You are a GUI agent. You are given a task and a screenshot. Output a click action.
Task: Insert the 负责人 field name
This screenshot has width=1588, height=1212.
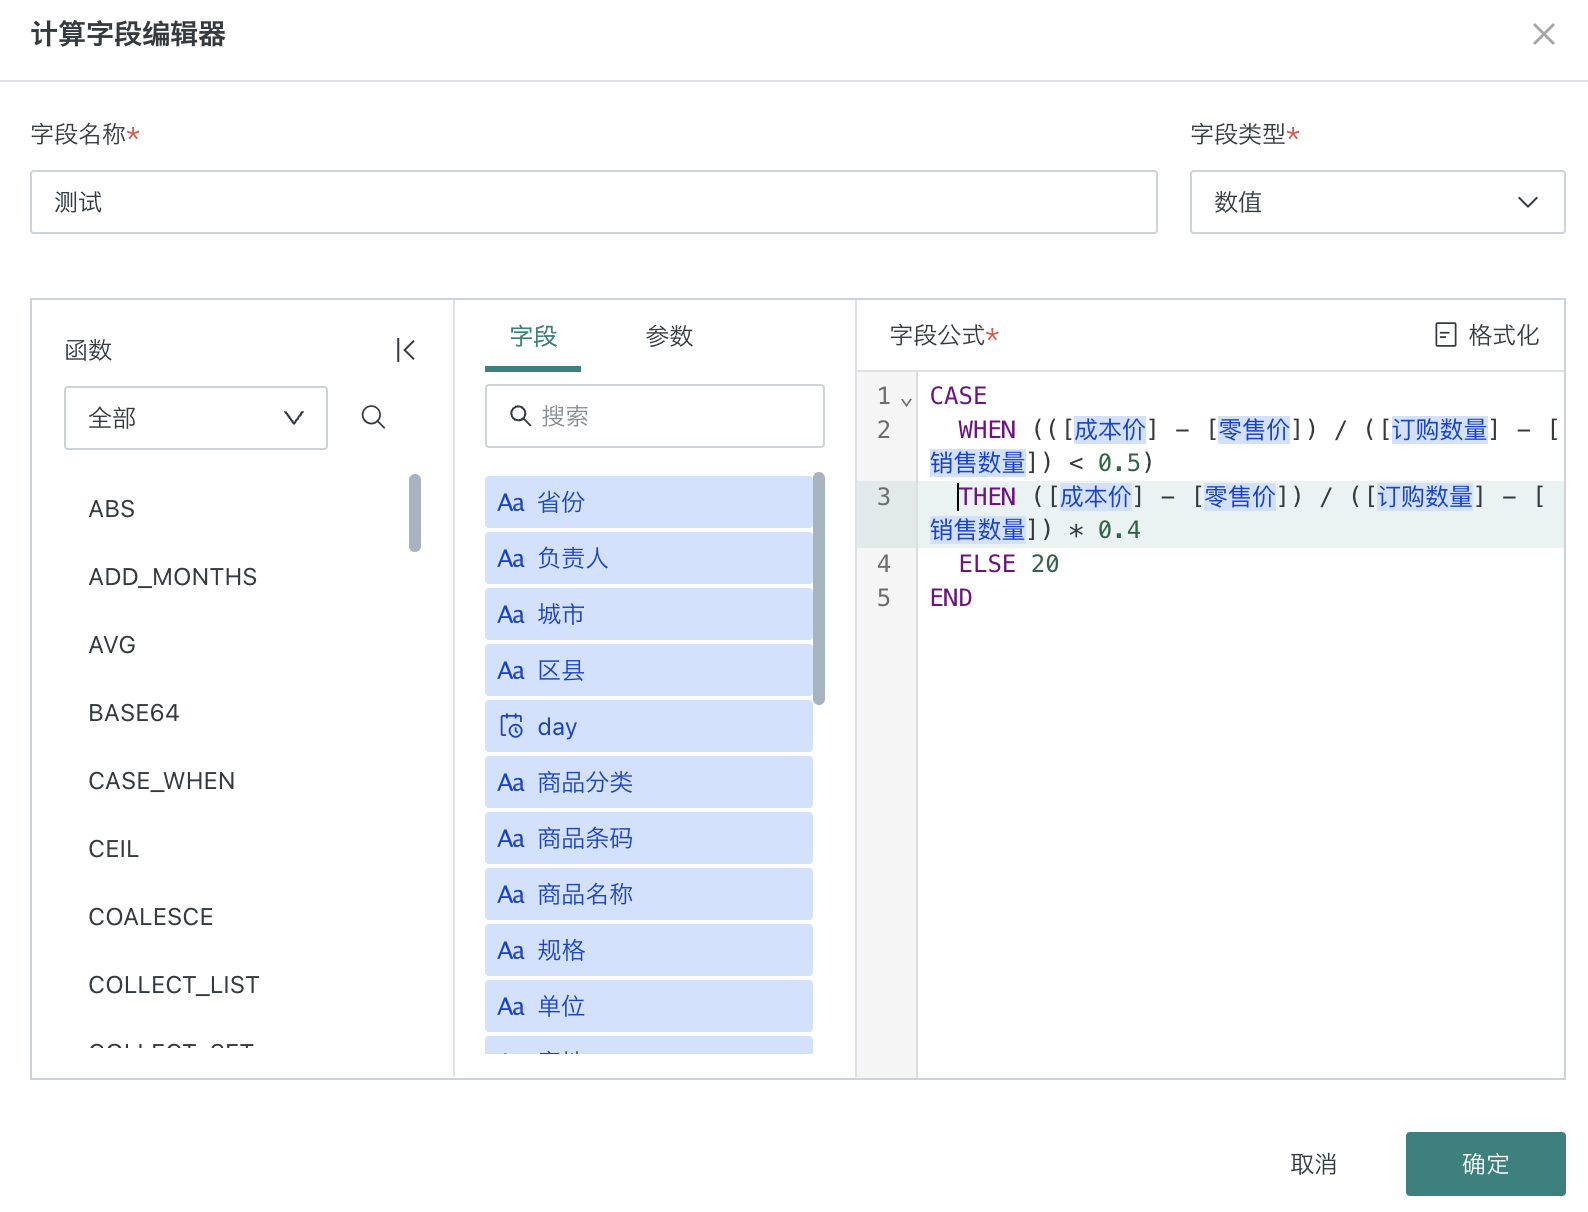point(573,558)
